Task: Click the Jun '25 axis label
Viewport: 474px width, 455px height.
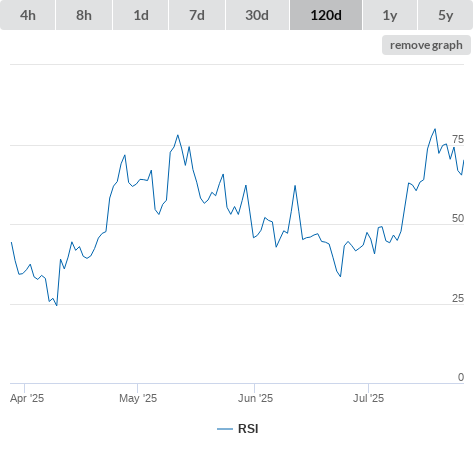Action: (255, 398)
